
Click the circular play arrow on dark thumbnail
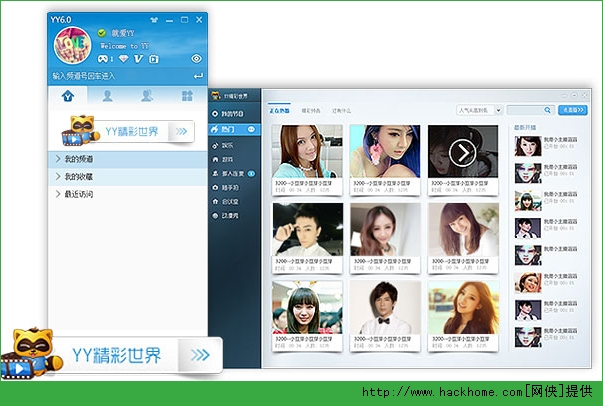(x=462, y=153)
